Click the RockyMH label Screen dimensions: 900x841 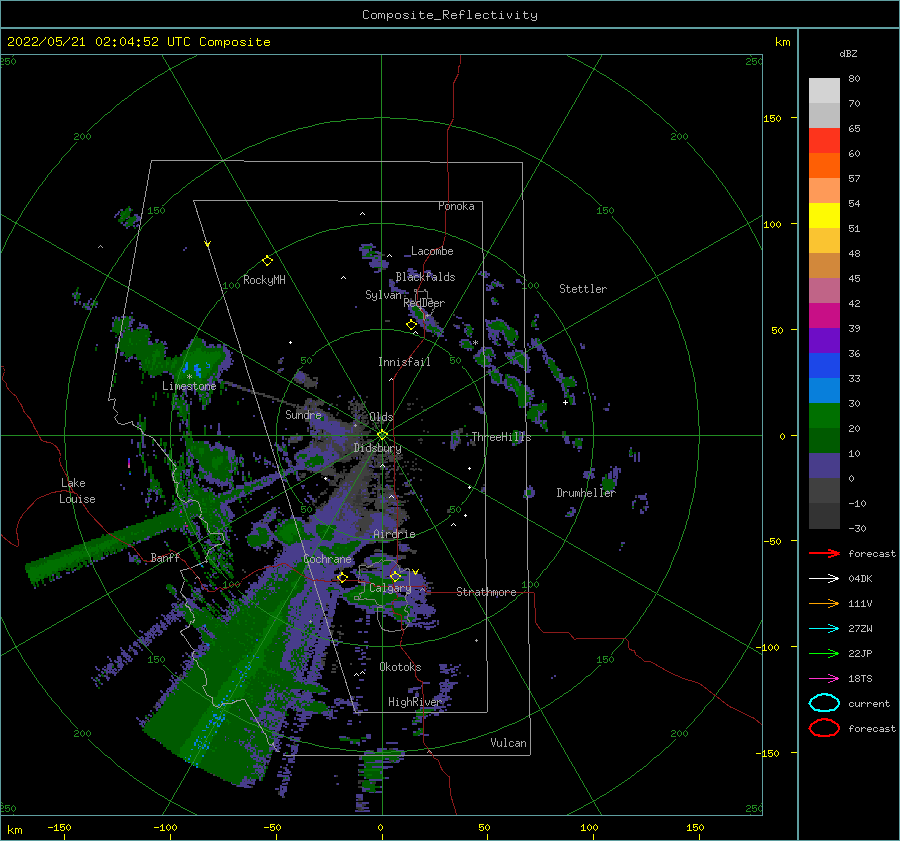point(264,280)
